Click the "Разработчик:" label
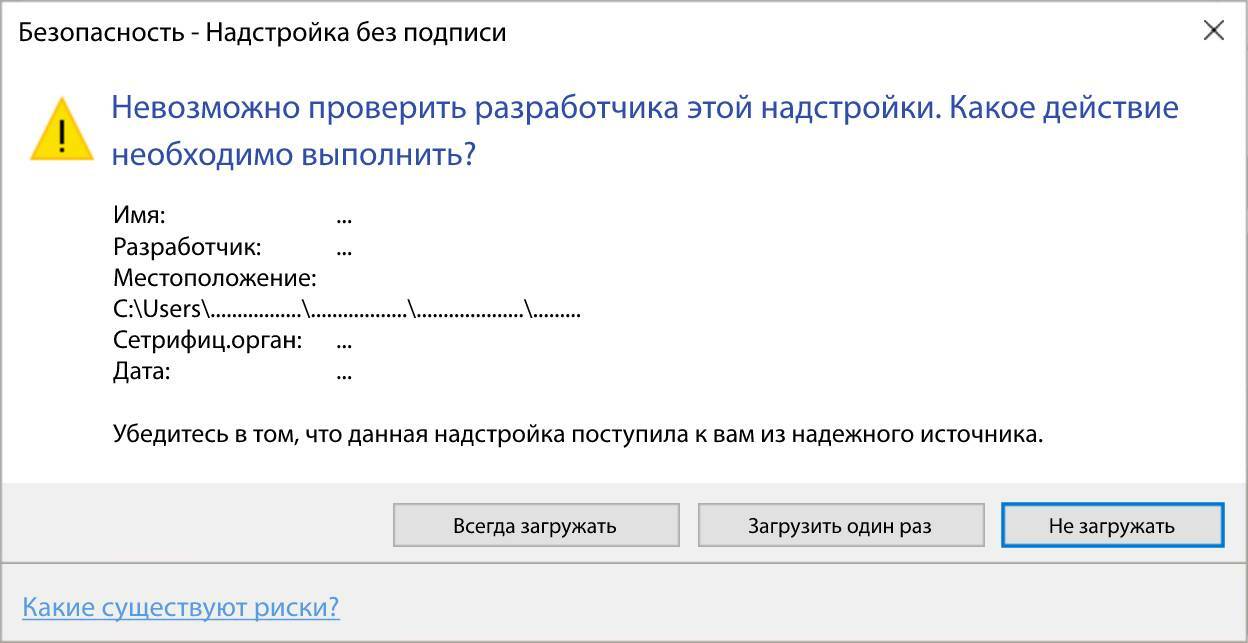1248x643 pixels. click(187, 246)
